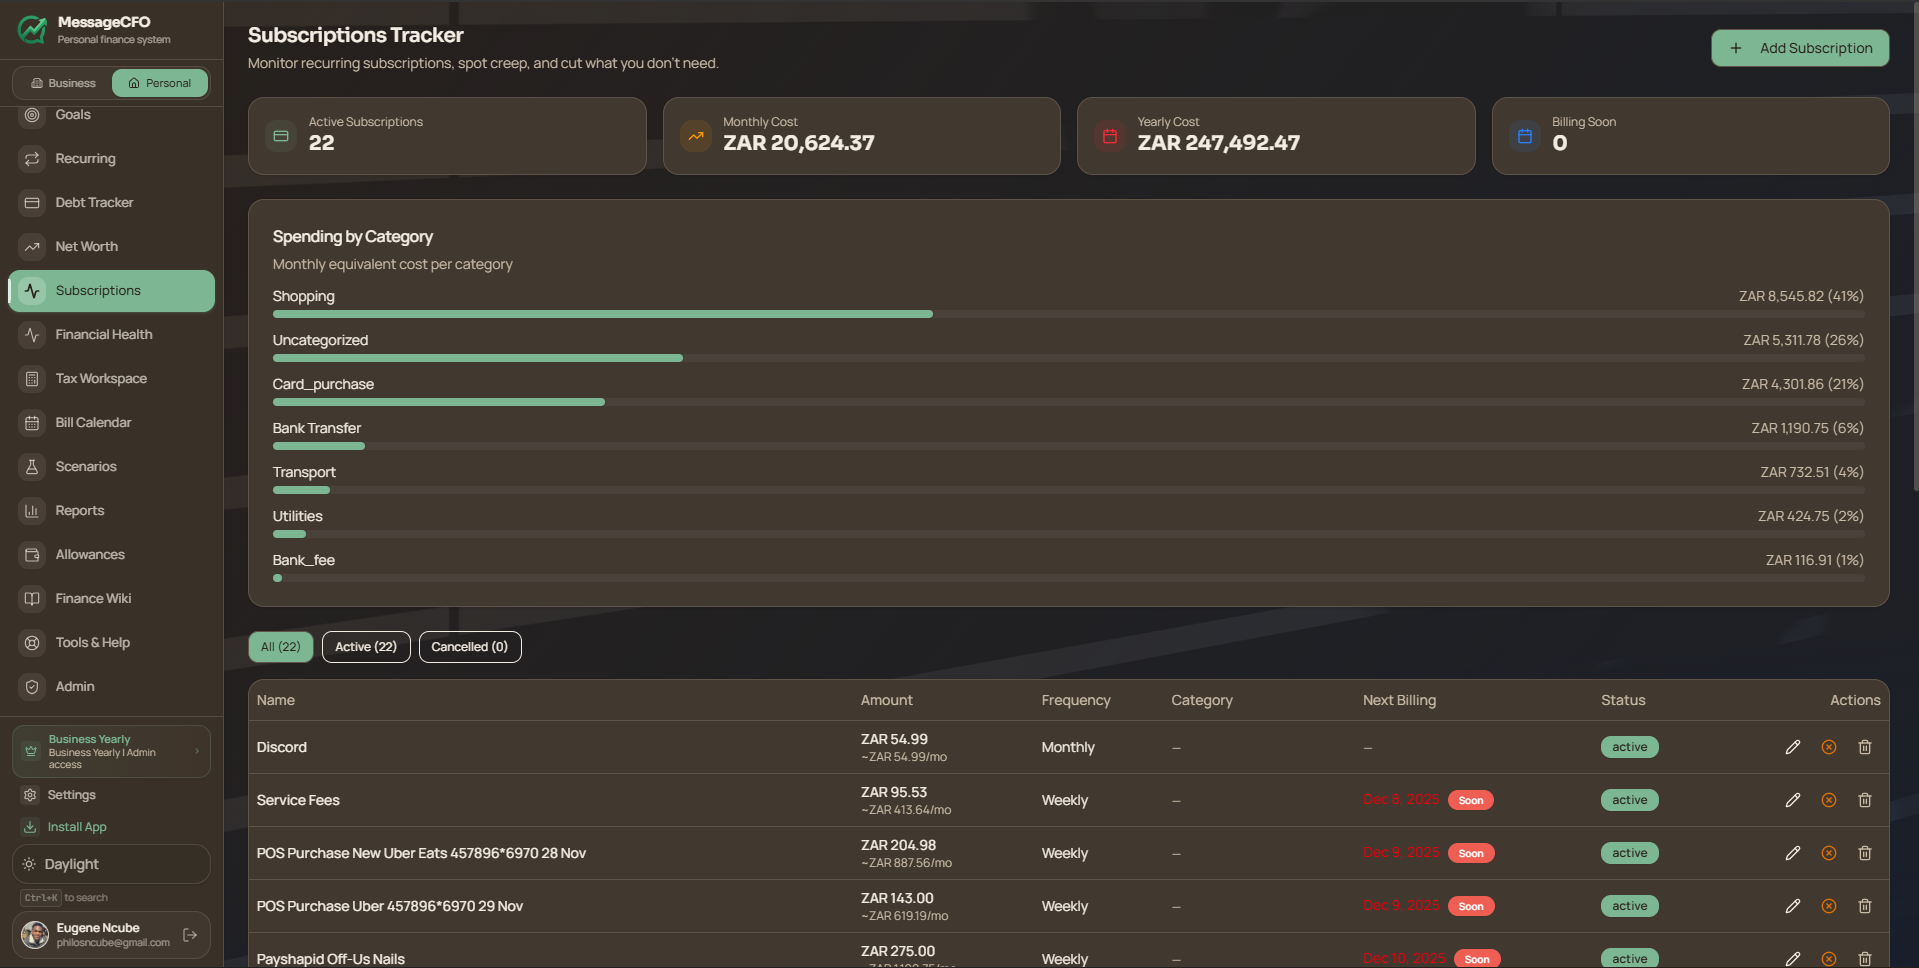This screenshot has width=1919, height=968.
Task: Click the Status column header
Action: [1623, 700]
